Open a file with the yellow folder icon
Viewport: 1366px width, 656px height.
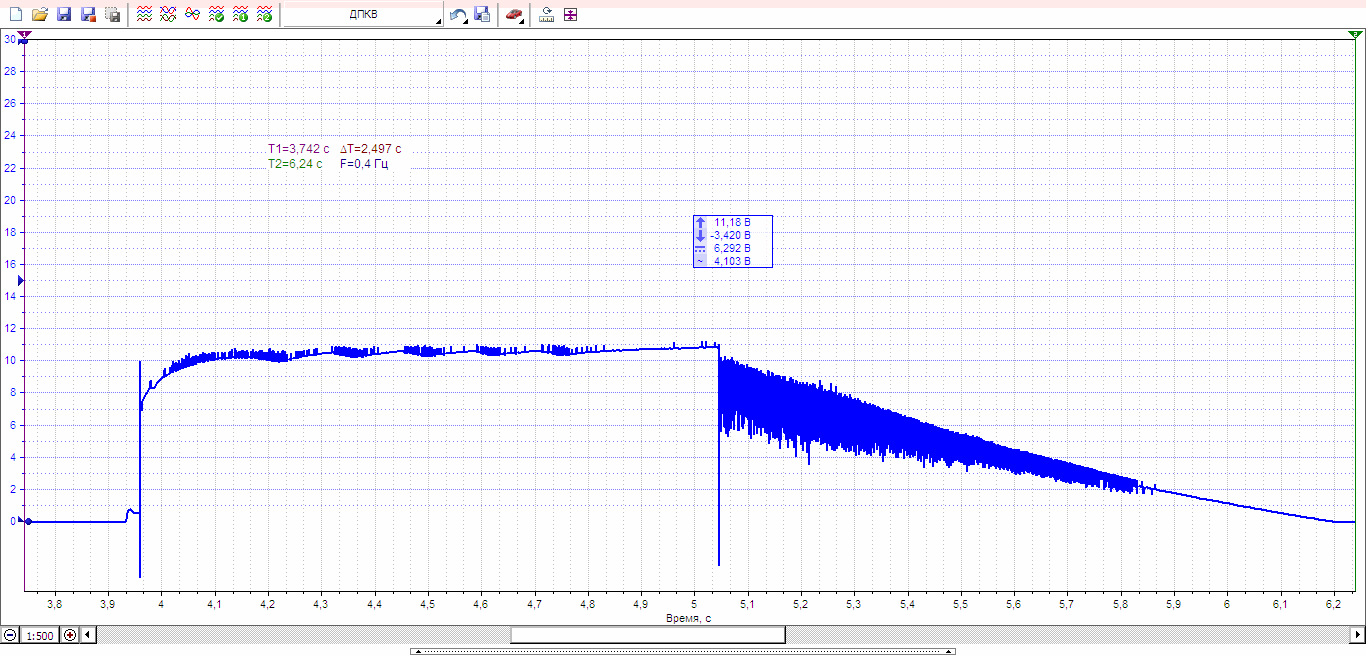(x=40, y=15)
